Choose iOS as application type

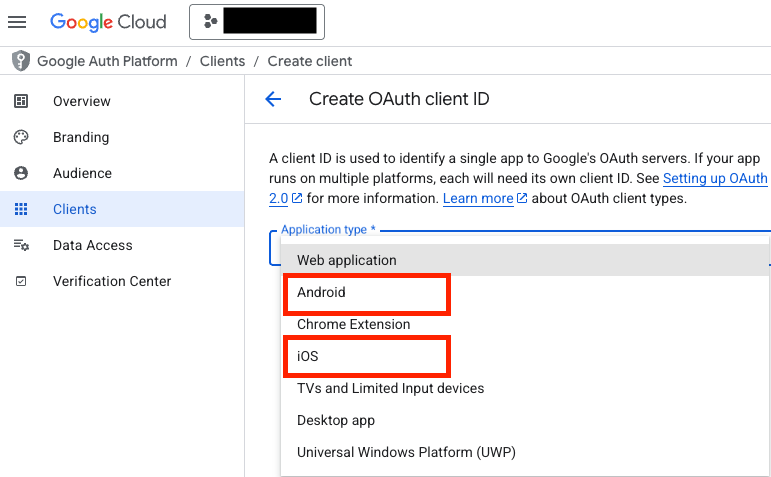tap(307, 356)
